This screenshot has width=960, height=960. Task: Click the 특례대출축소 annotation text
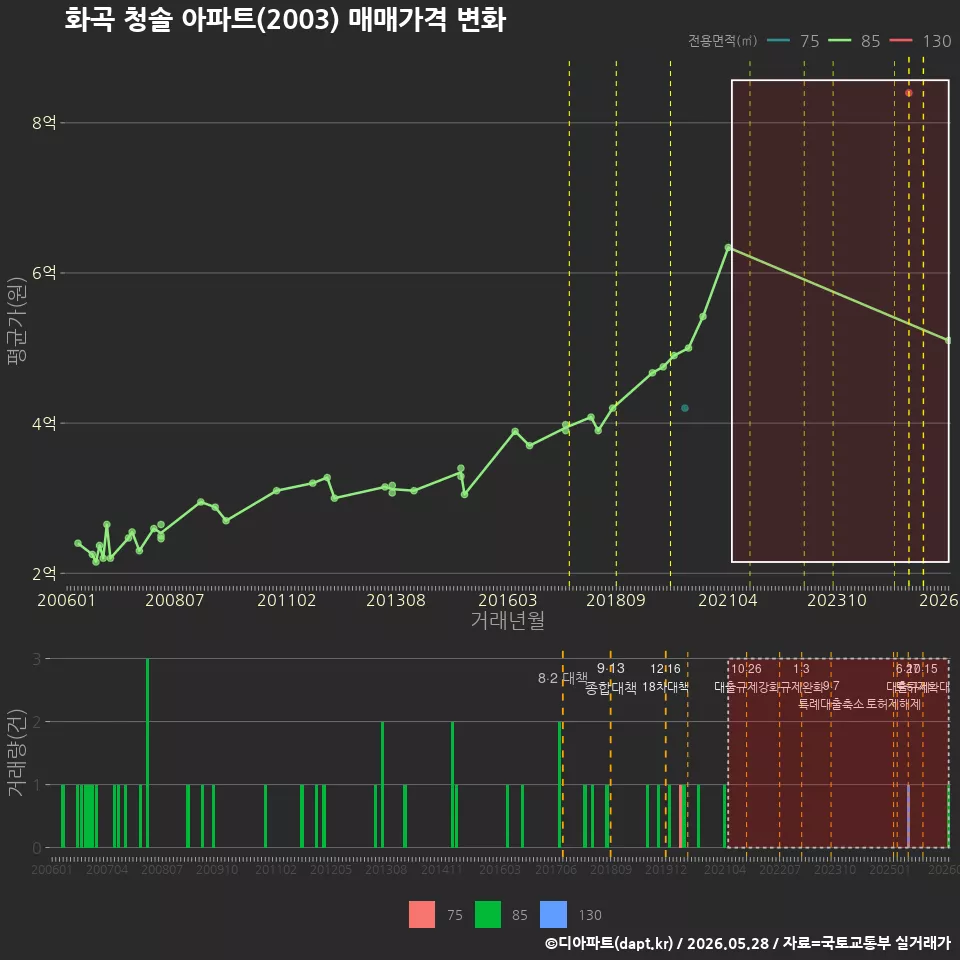831,704
